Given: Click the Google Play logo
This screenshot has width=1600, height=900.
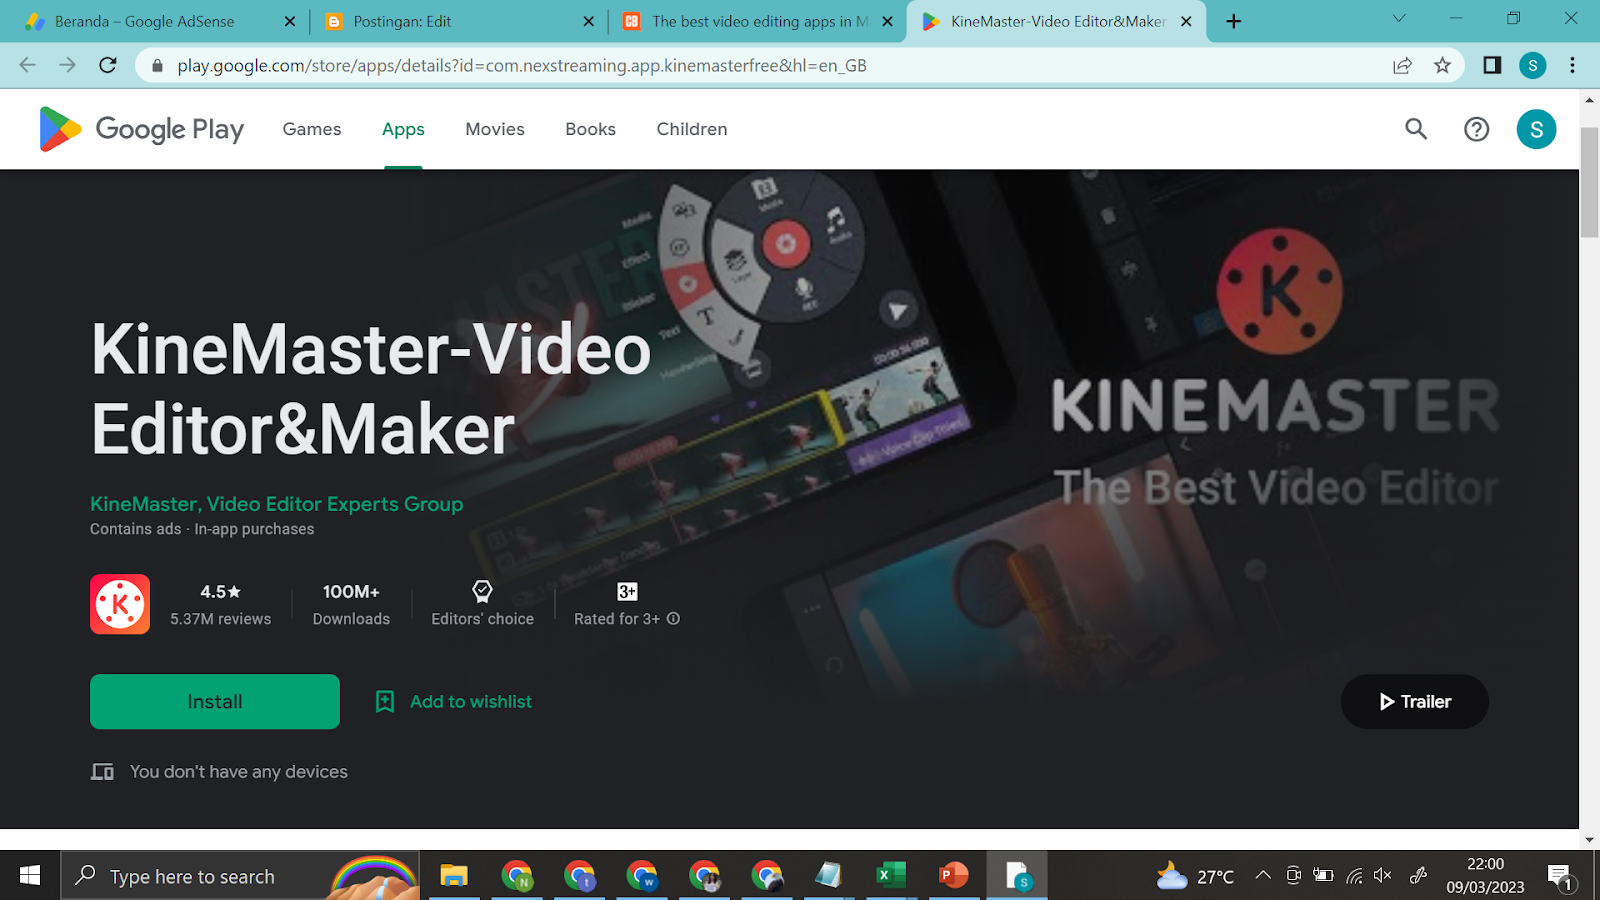Looking at the screenshot, I should tap(141, 129).
